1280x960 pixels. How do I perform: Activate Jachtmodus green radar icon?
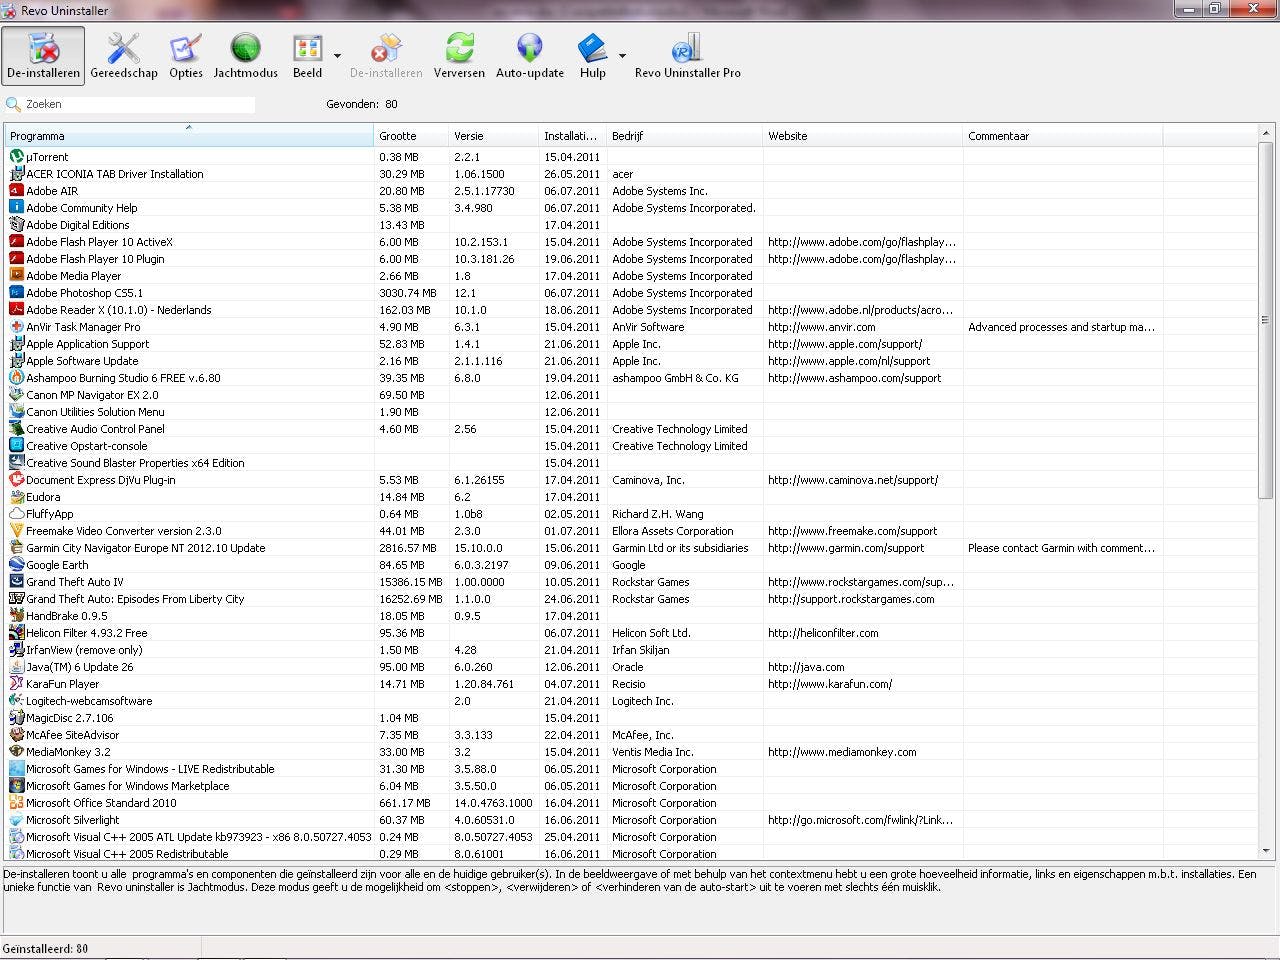click(x=245, y=48)
